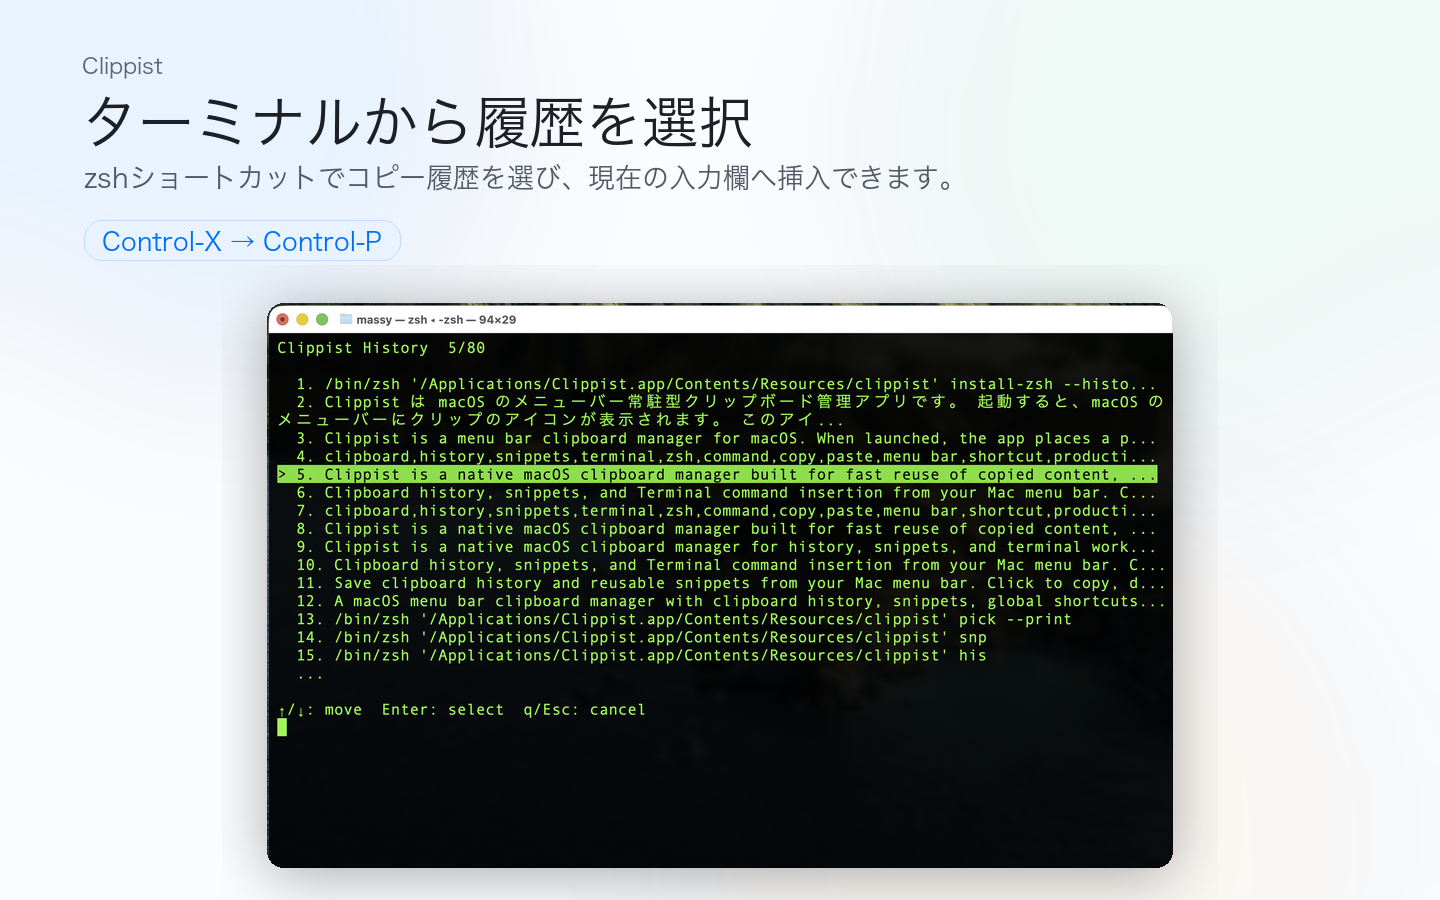Click the ellipsis row below entry 15
Viewport: 1440px width, 900px height.
pyautogui.click(x=310, y=676)
